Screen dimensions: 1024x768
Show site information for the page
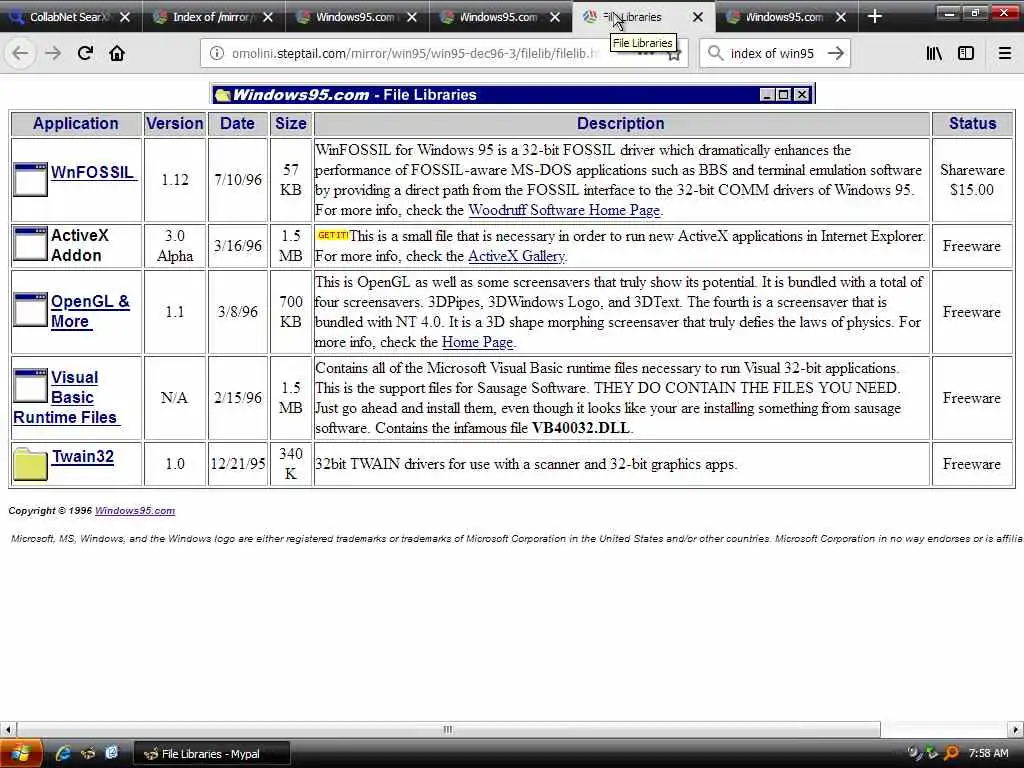click(x=217, y=54)
